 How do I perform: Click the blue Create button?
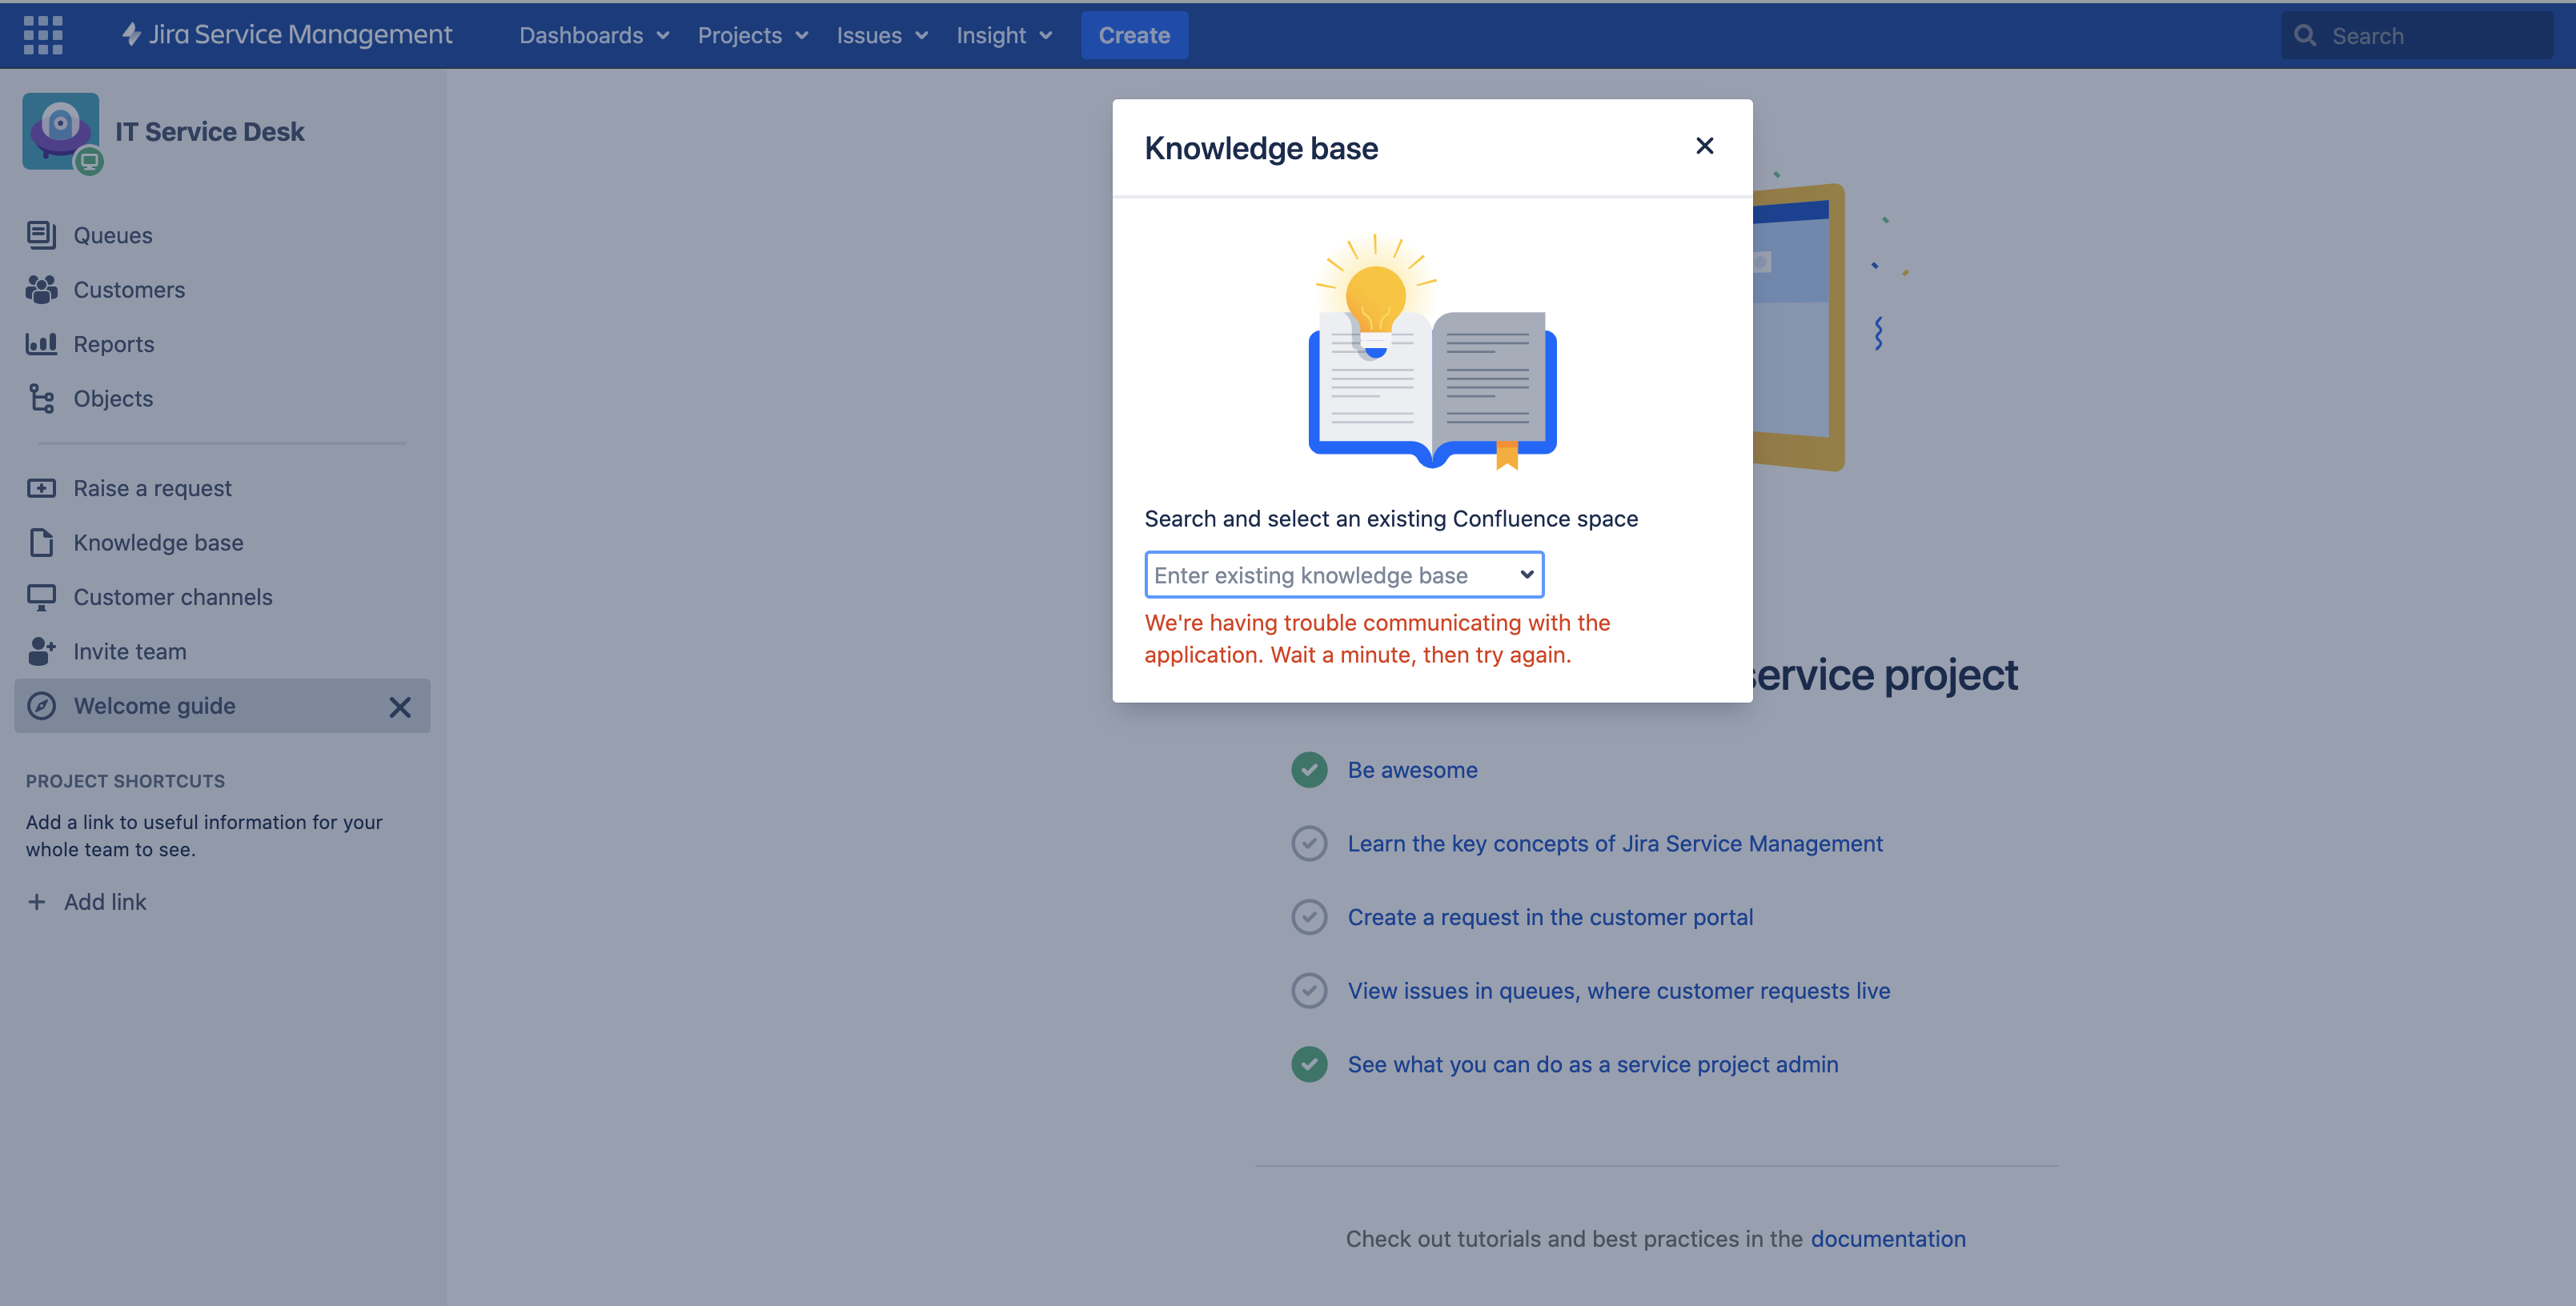pos(1133,35)
